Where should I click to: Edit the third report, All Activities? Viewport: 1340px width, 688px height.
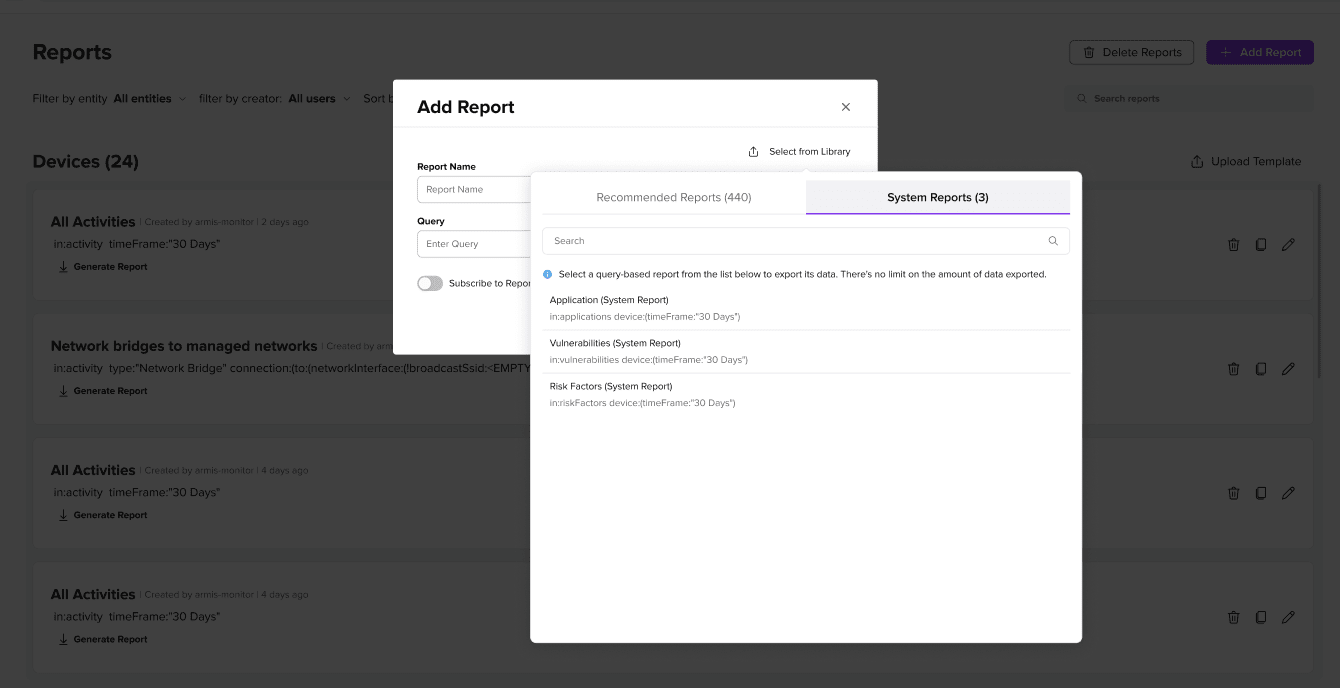coord(1288,493)
